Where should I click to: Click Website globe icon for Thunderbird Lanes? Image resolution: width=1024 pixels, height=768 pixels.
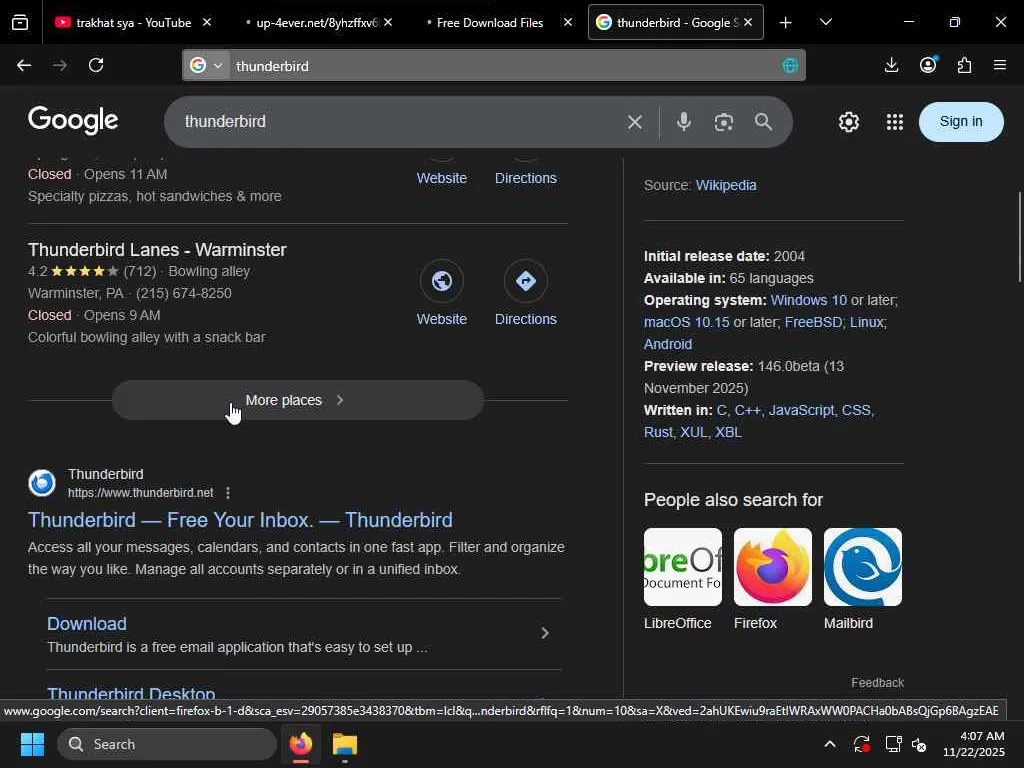442,281
